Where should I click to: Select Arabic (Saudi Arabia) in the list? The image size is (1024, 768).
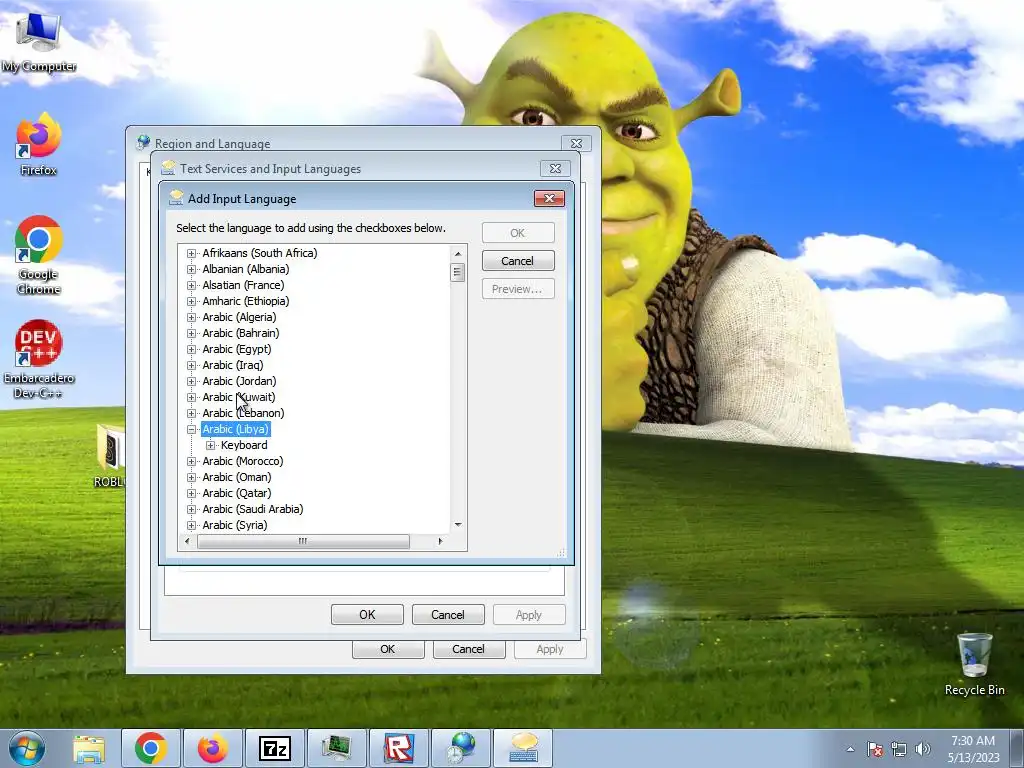253,509
